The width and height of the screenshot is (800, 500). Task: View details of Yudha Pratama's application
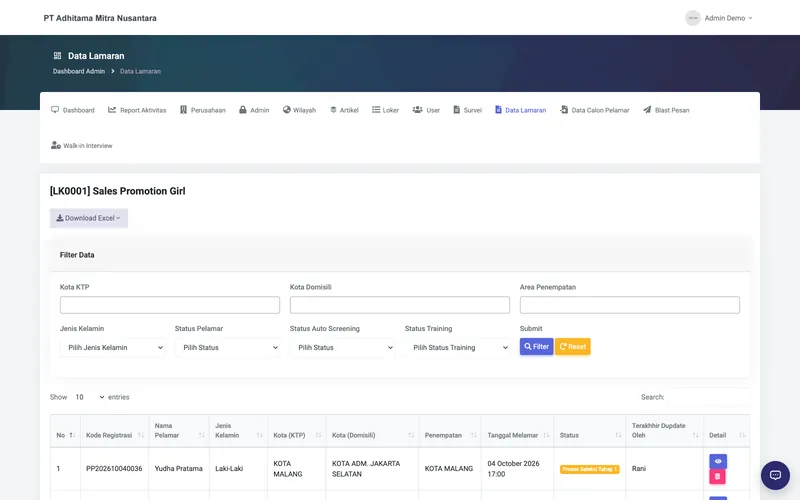coord(718,461)
